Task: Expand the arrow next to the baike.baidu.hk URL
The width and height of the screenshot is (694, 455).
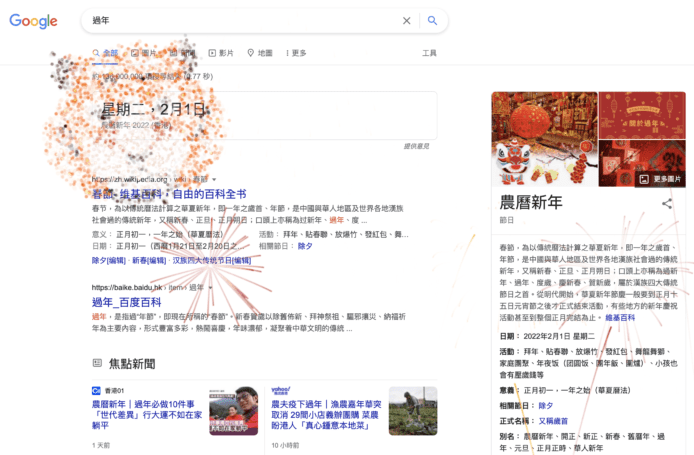Action: (x=210, y=287)
